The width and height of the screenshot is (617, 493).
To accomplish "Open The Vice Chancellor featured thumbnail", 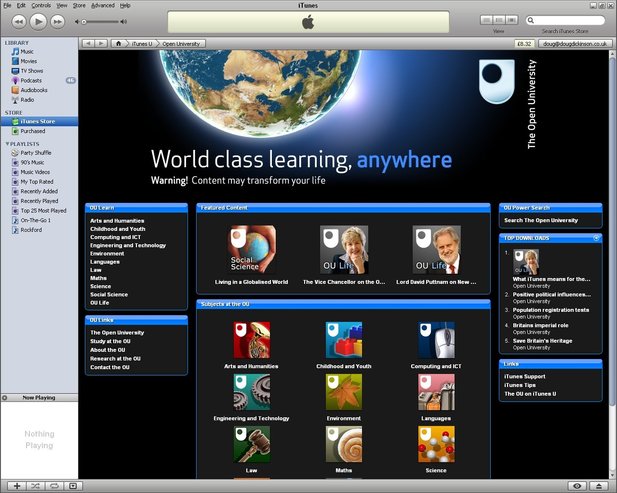I will click(344, 249).
